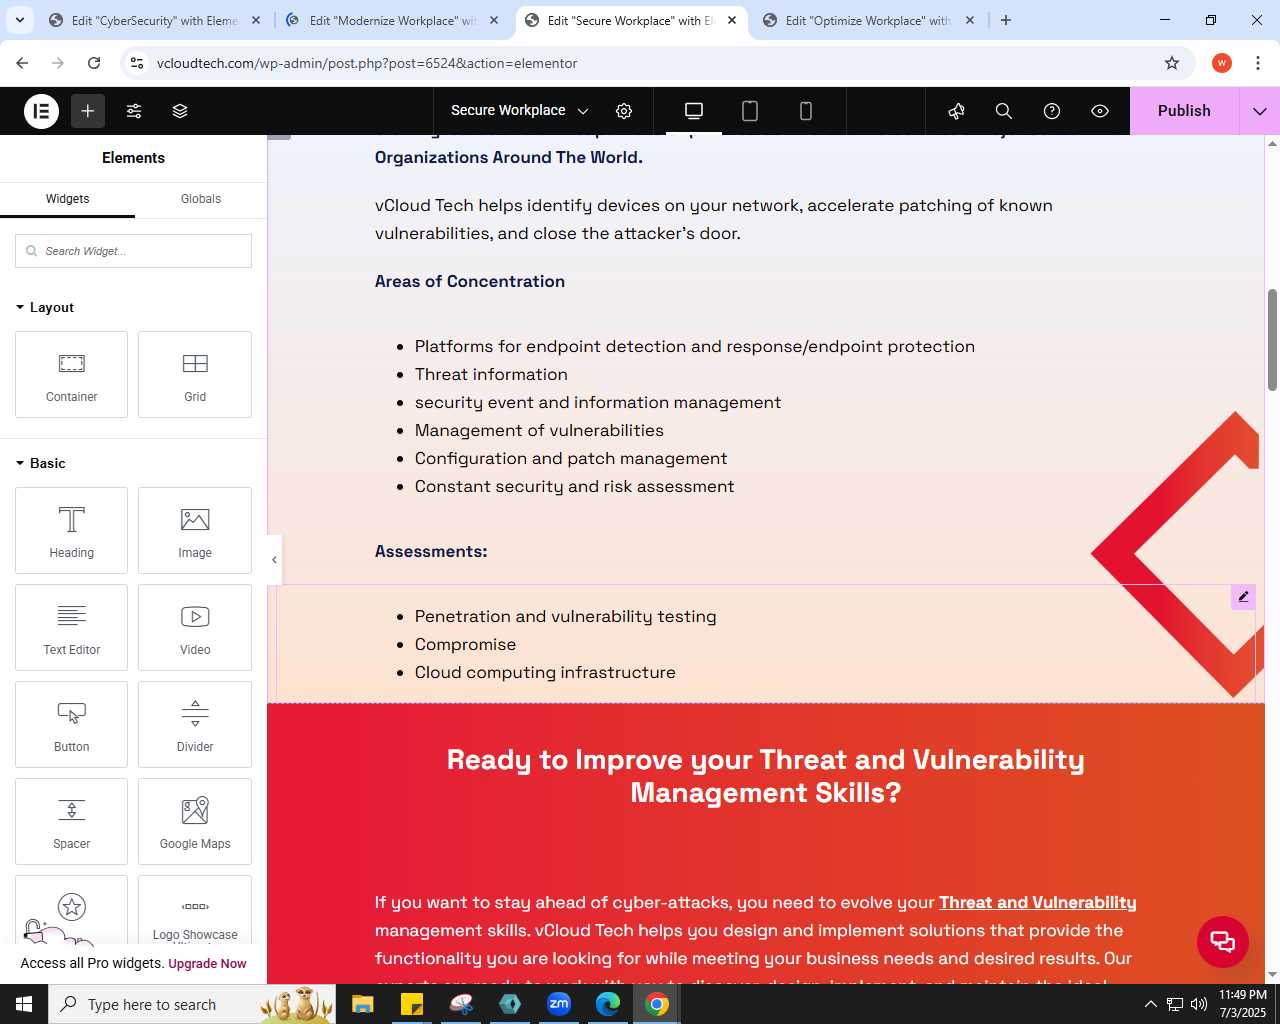Image resolution: width=1280 pixels, height=1024 pixels.
Task: Click the Assessments: heading text
Action: click(x=431, y=551)
